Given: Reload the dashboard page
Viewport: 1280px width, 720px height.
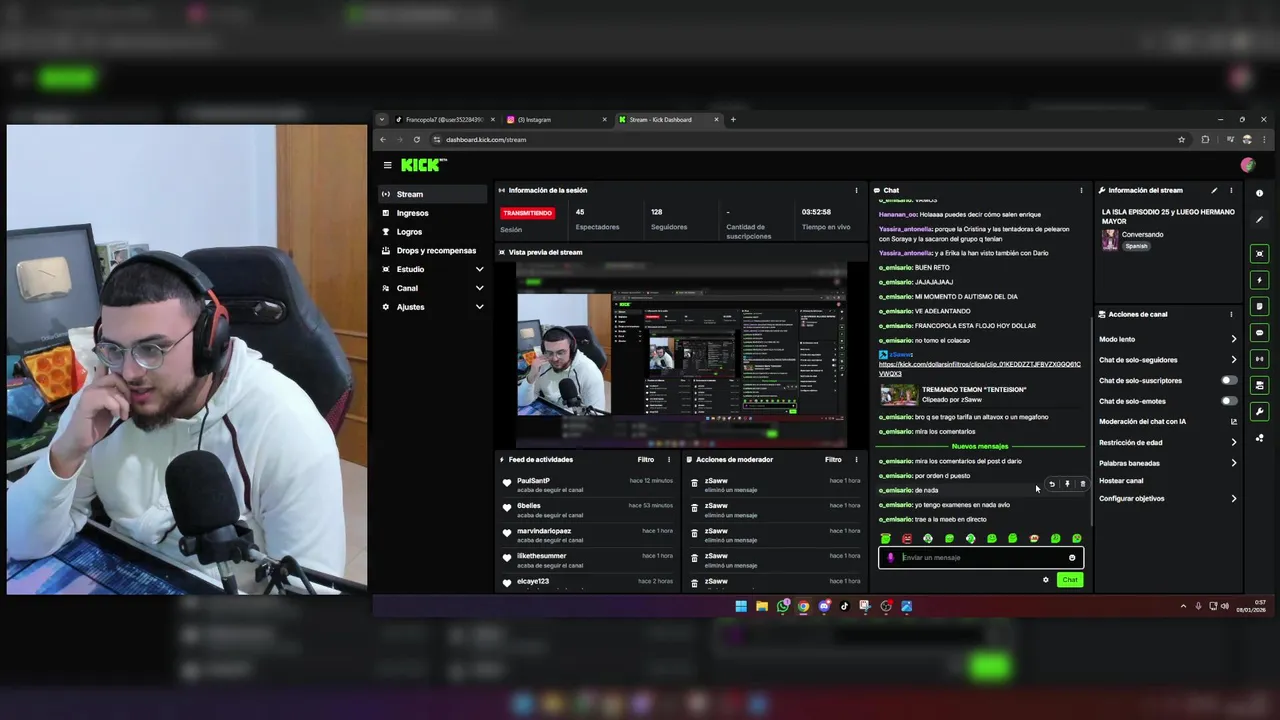Looking at the screenshot, I should point(417,140).
